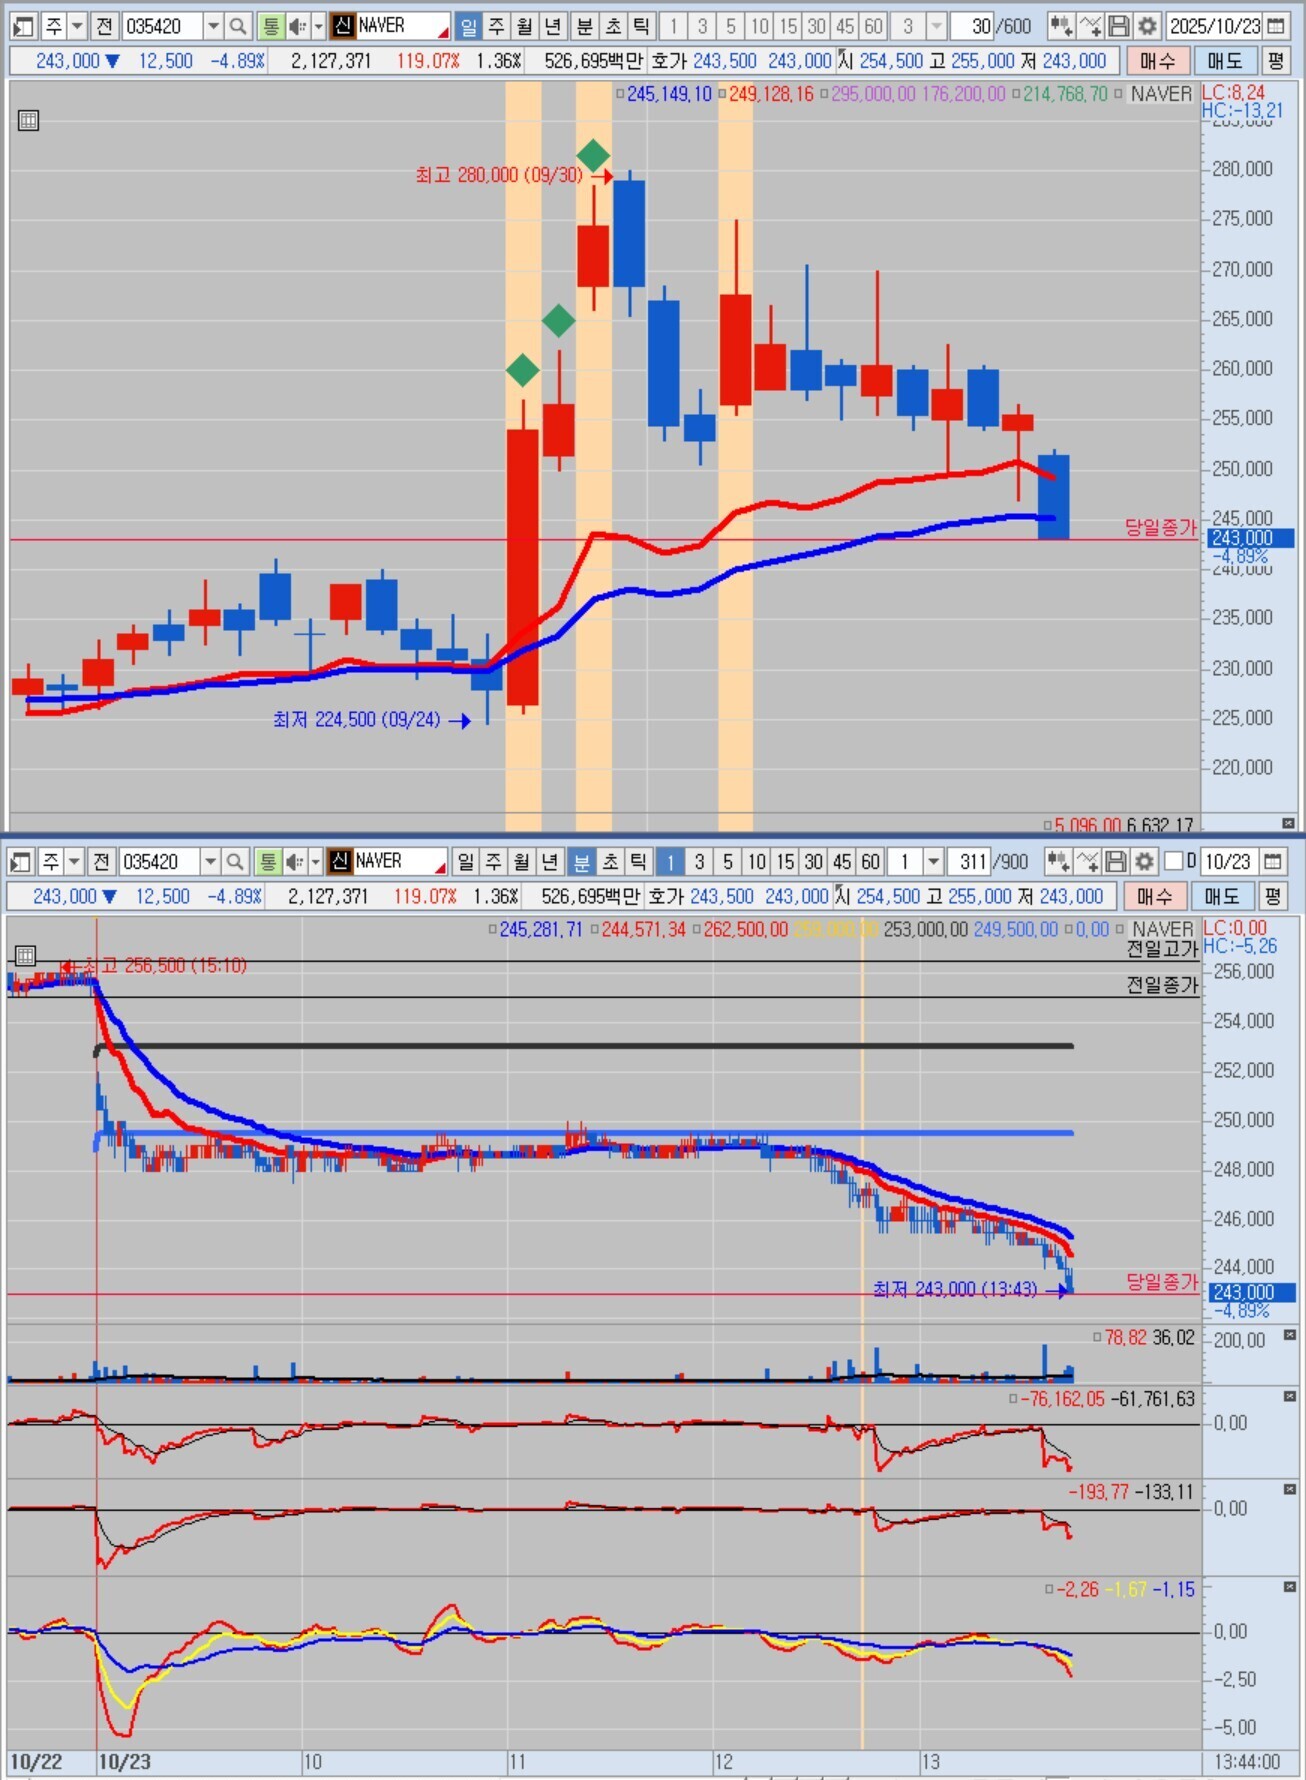Click save disk icon in bottom chart toolbar
The image size is (1306, 1780).
1116,861
